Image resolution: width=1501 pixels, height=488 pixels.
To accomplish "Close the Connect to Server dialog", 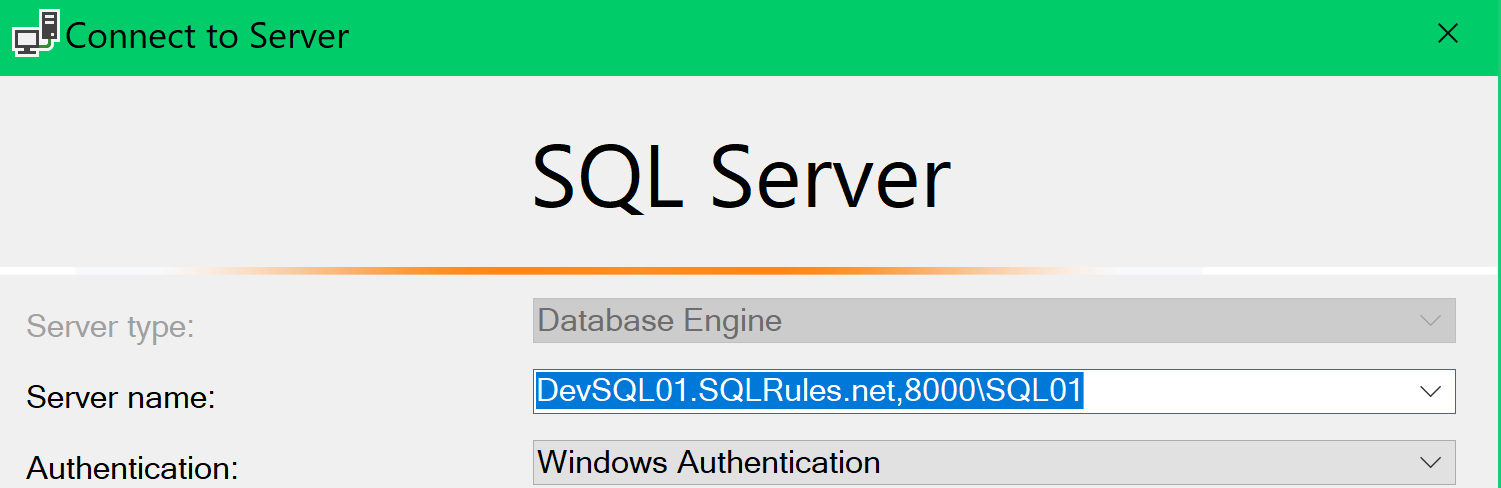I will (x=1447, y=33).
